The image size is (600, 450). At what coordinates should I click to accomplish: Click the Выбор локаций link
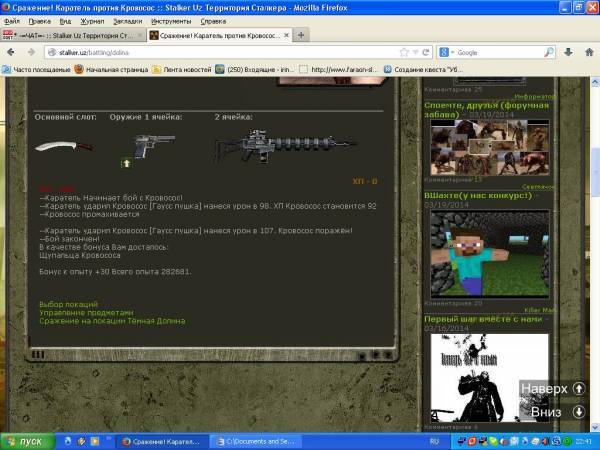click(66, 304)
